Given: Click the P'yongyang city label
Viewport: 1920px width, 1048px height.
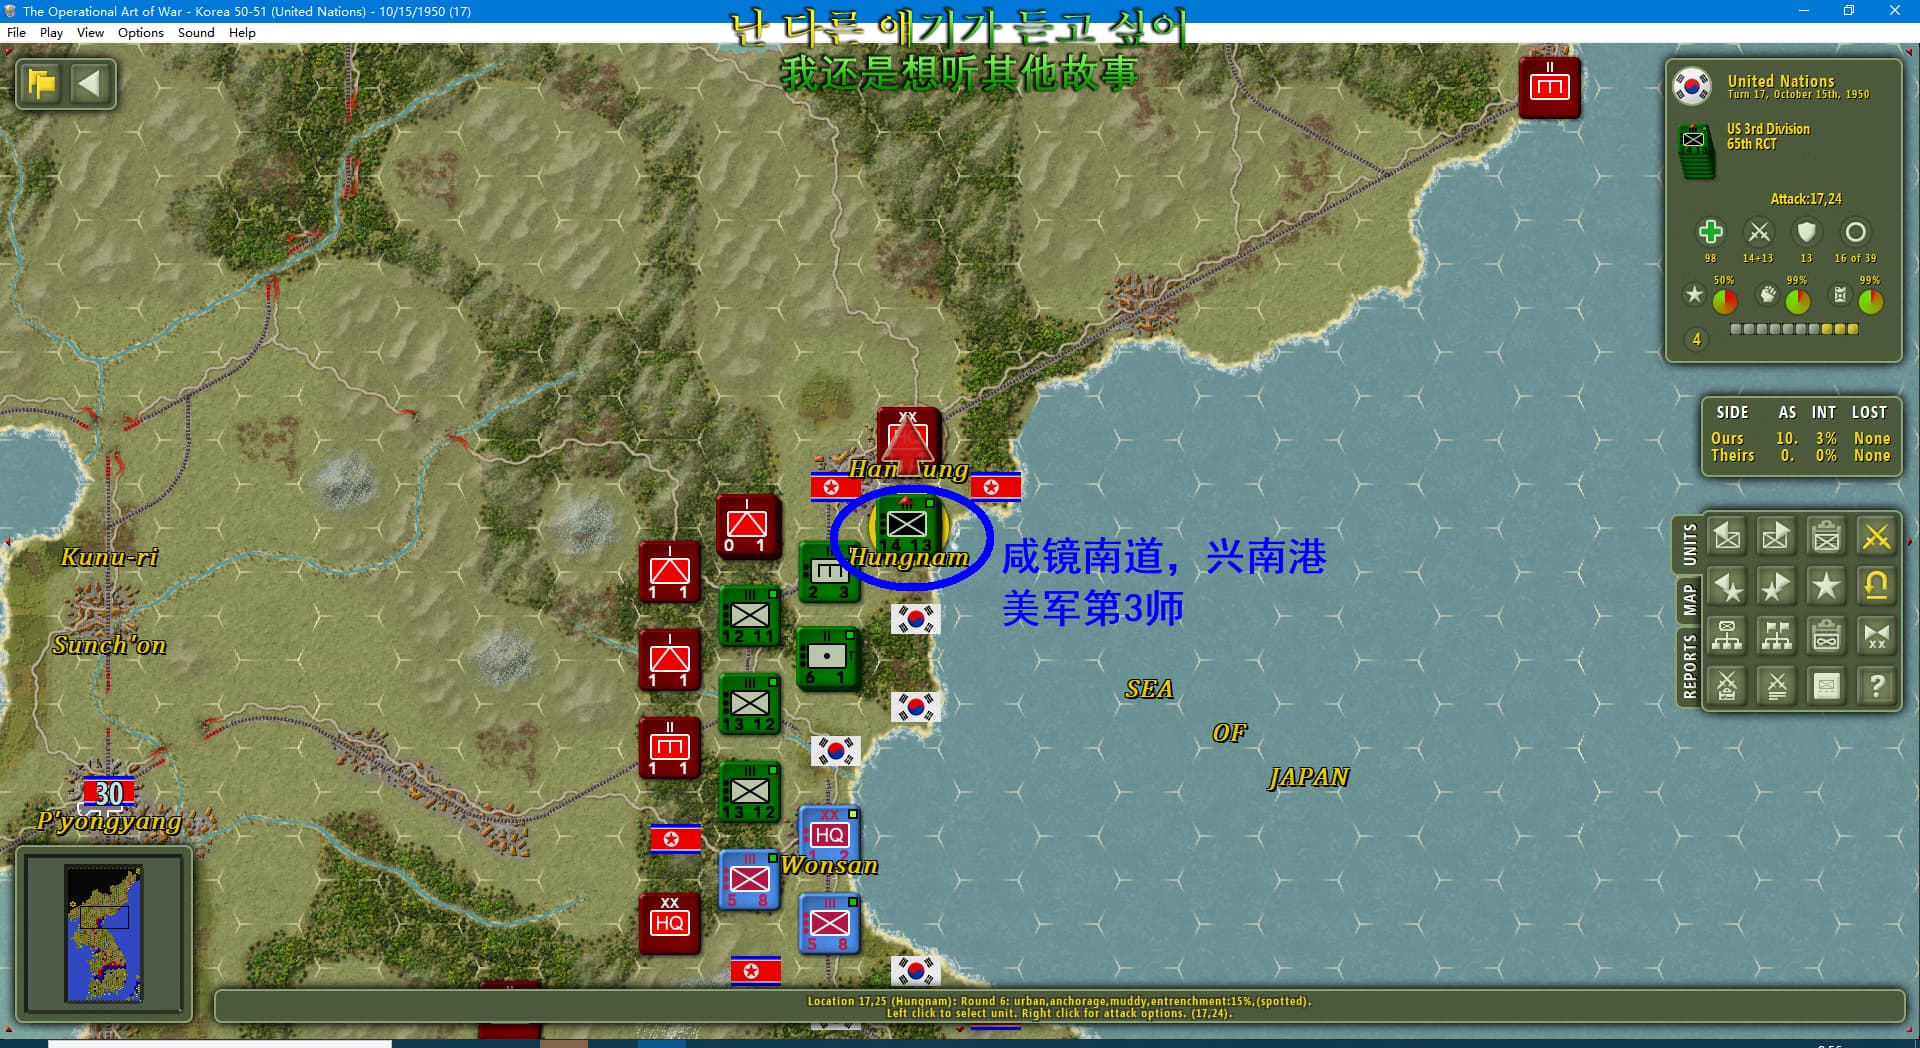Looking at the screenshot, I should tap(109, 822).
